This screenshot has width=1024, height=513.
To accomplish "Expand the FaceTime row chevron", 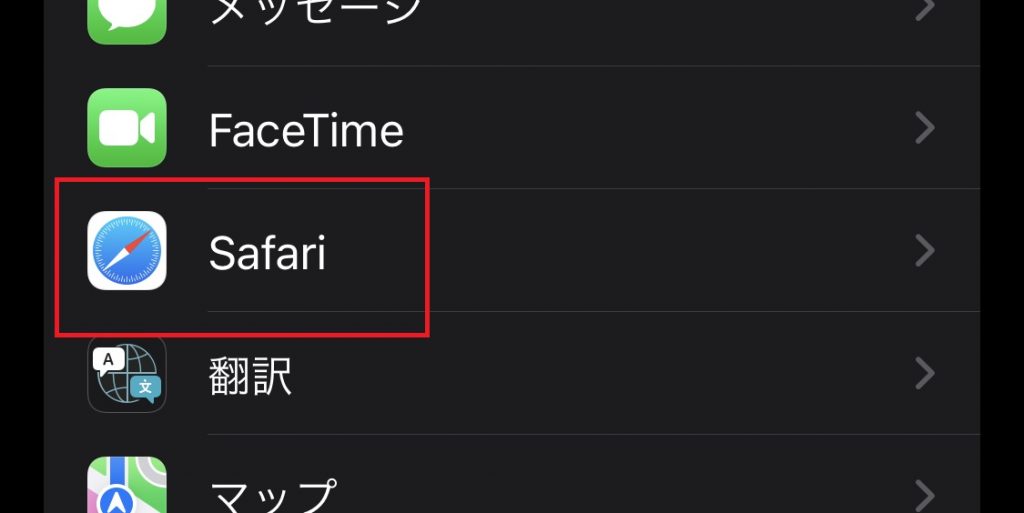I will pyautogui.click(x=924, y=128).
